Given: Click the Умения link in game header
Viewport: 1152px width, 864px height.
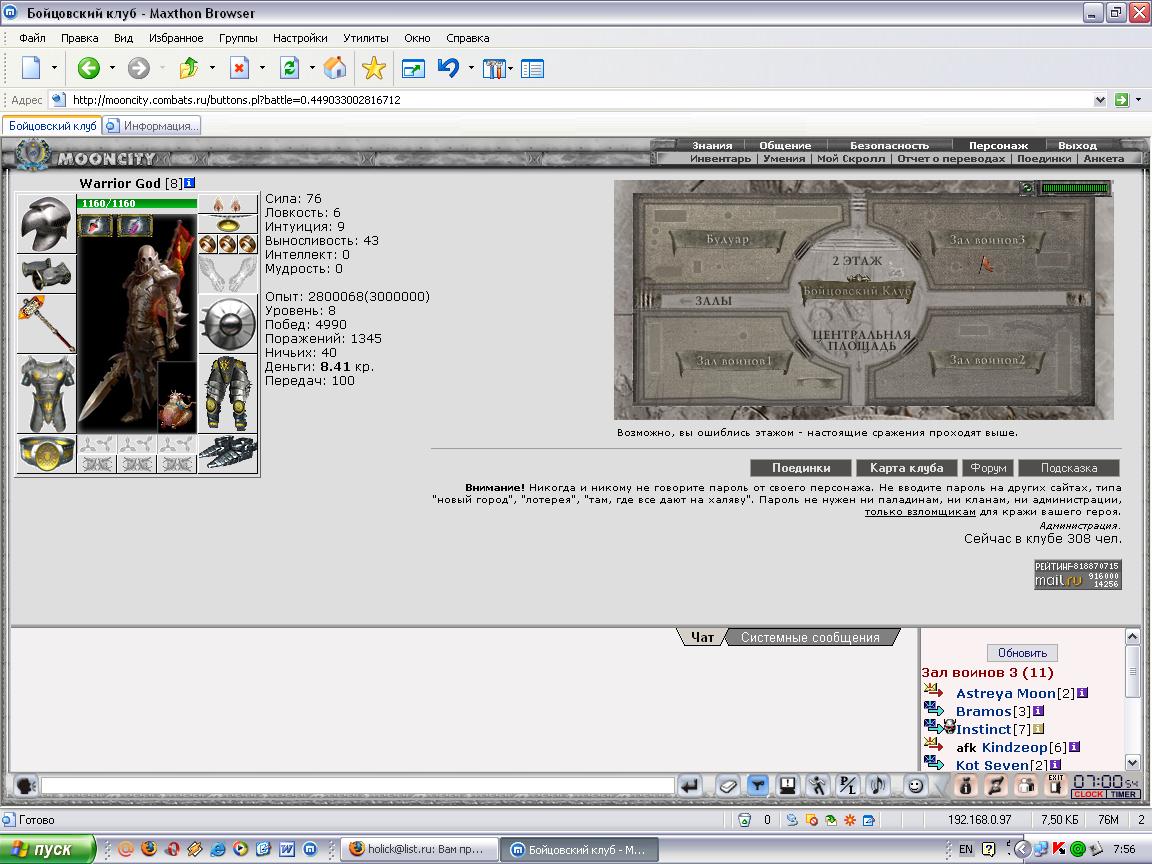Looking at the screenshot, I should tap(784, 158).
